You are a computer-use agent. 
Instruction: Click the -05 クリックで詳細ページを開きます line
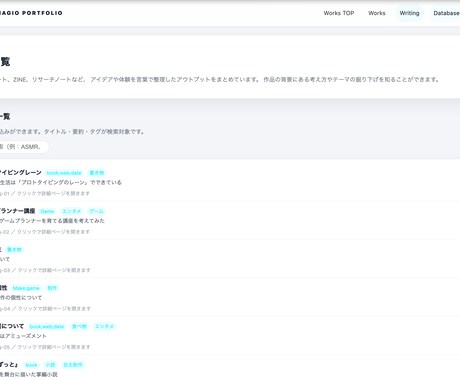pos(45,347)
